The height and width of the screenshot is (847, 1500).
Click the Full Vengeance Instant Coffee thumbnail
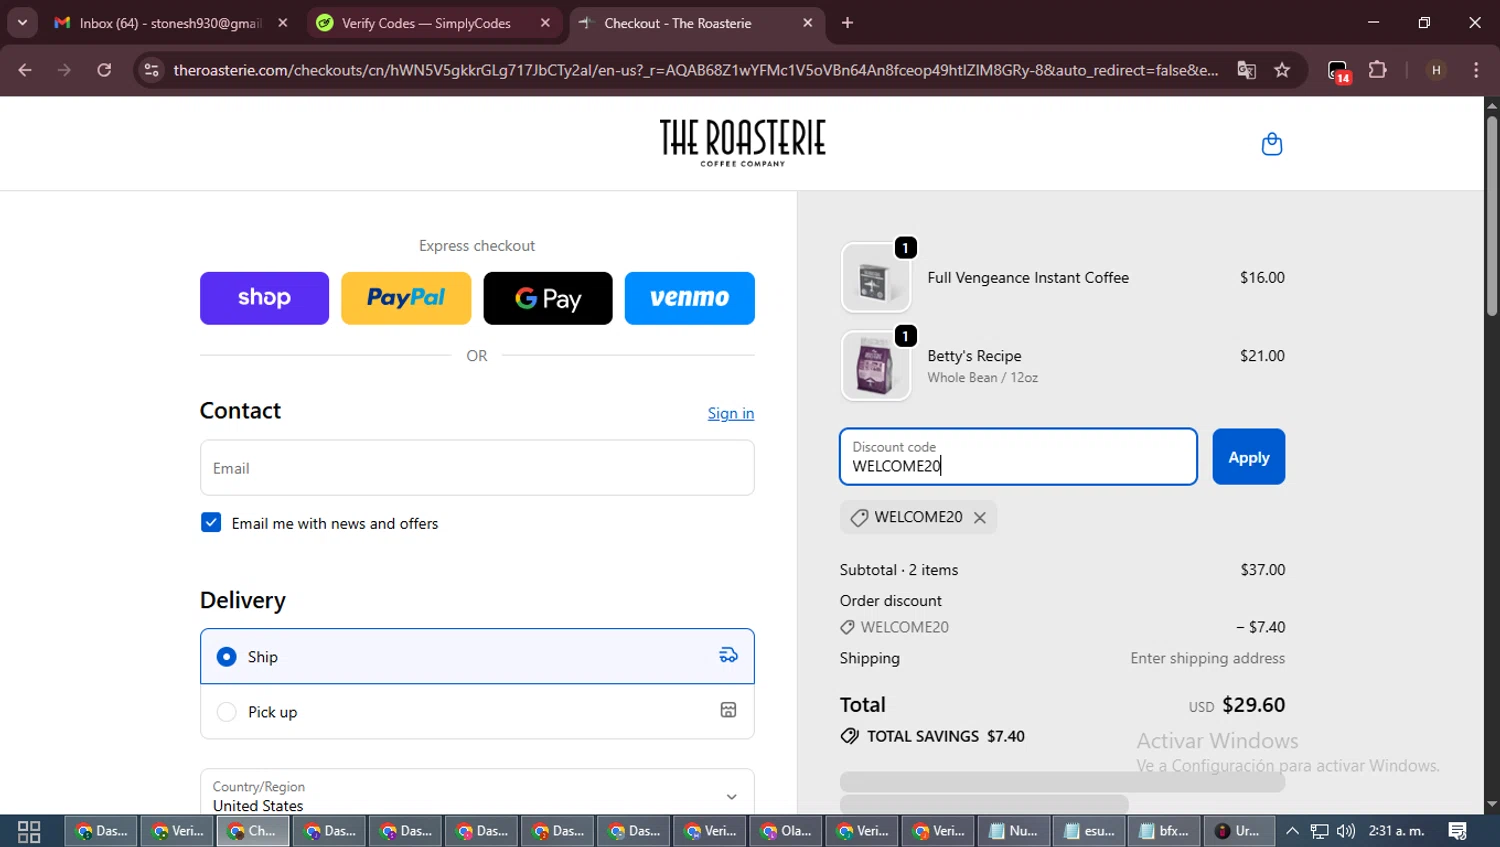point(876,278)
